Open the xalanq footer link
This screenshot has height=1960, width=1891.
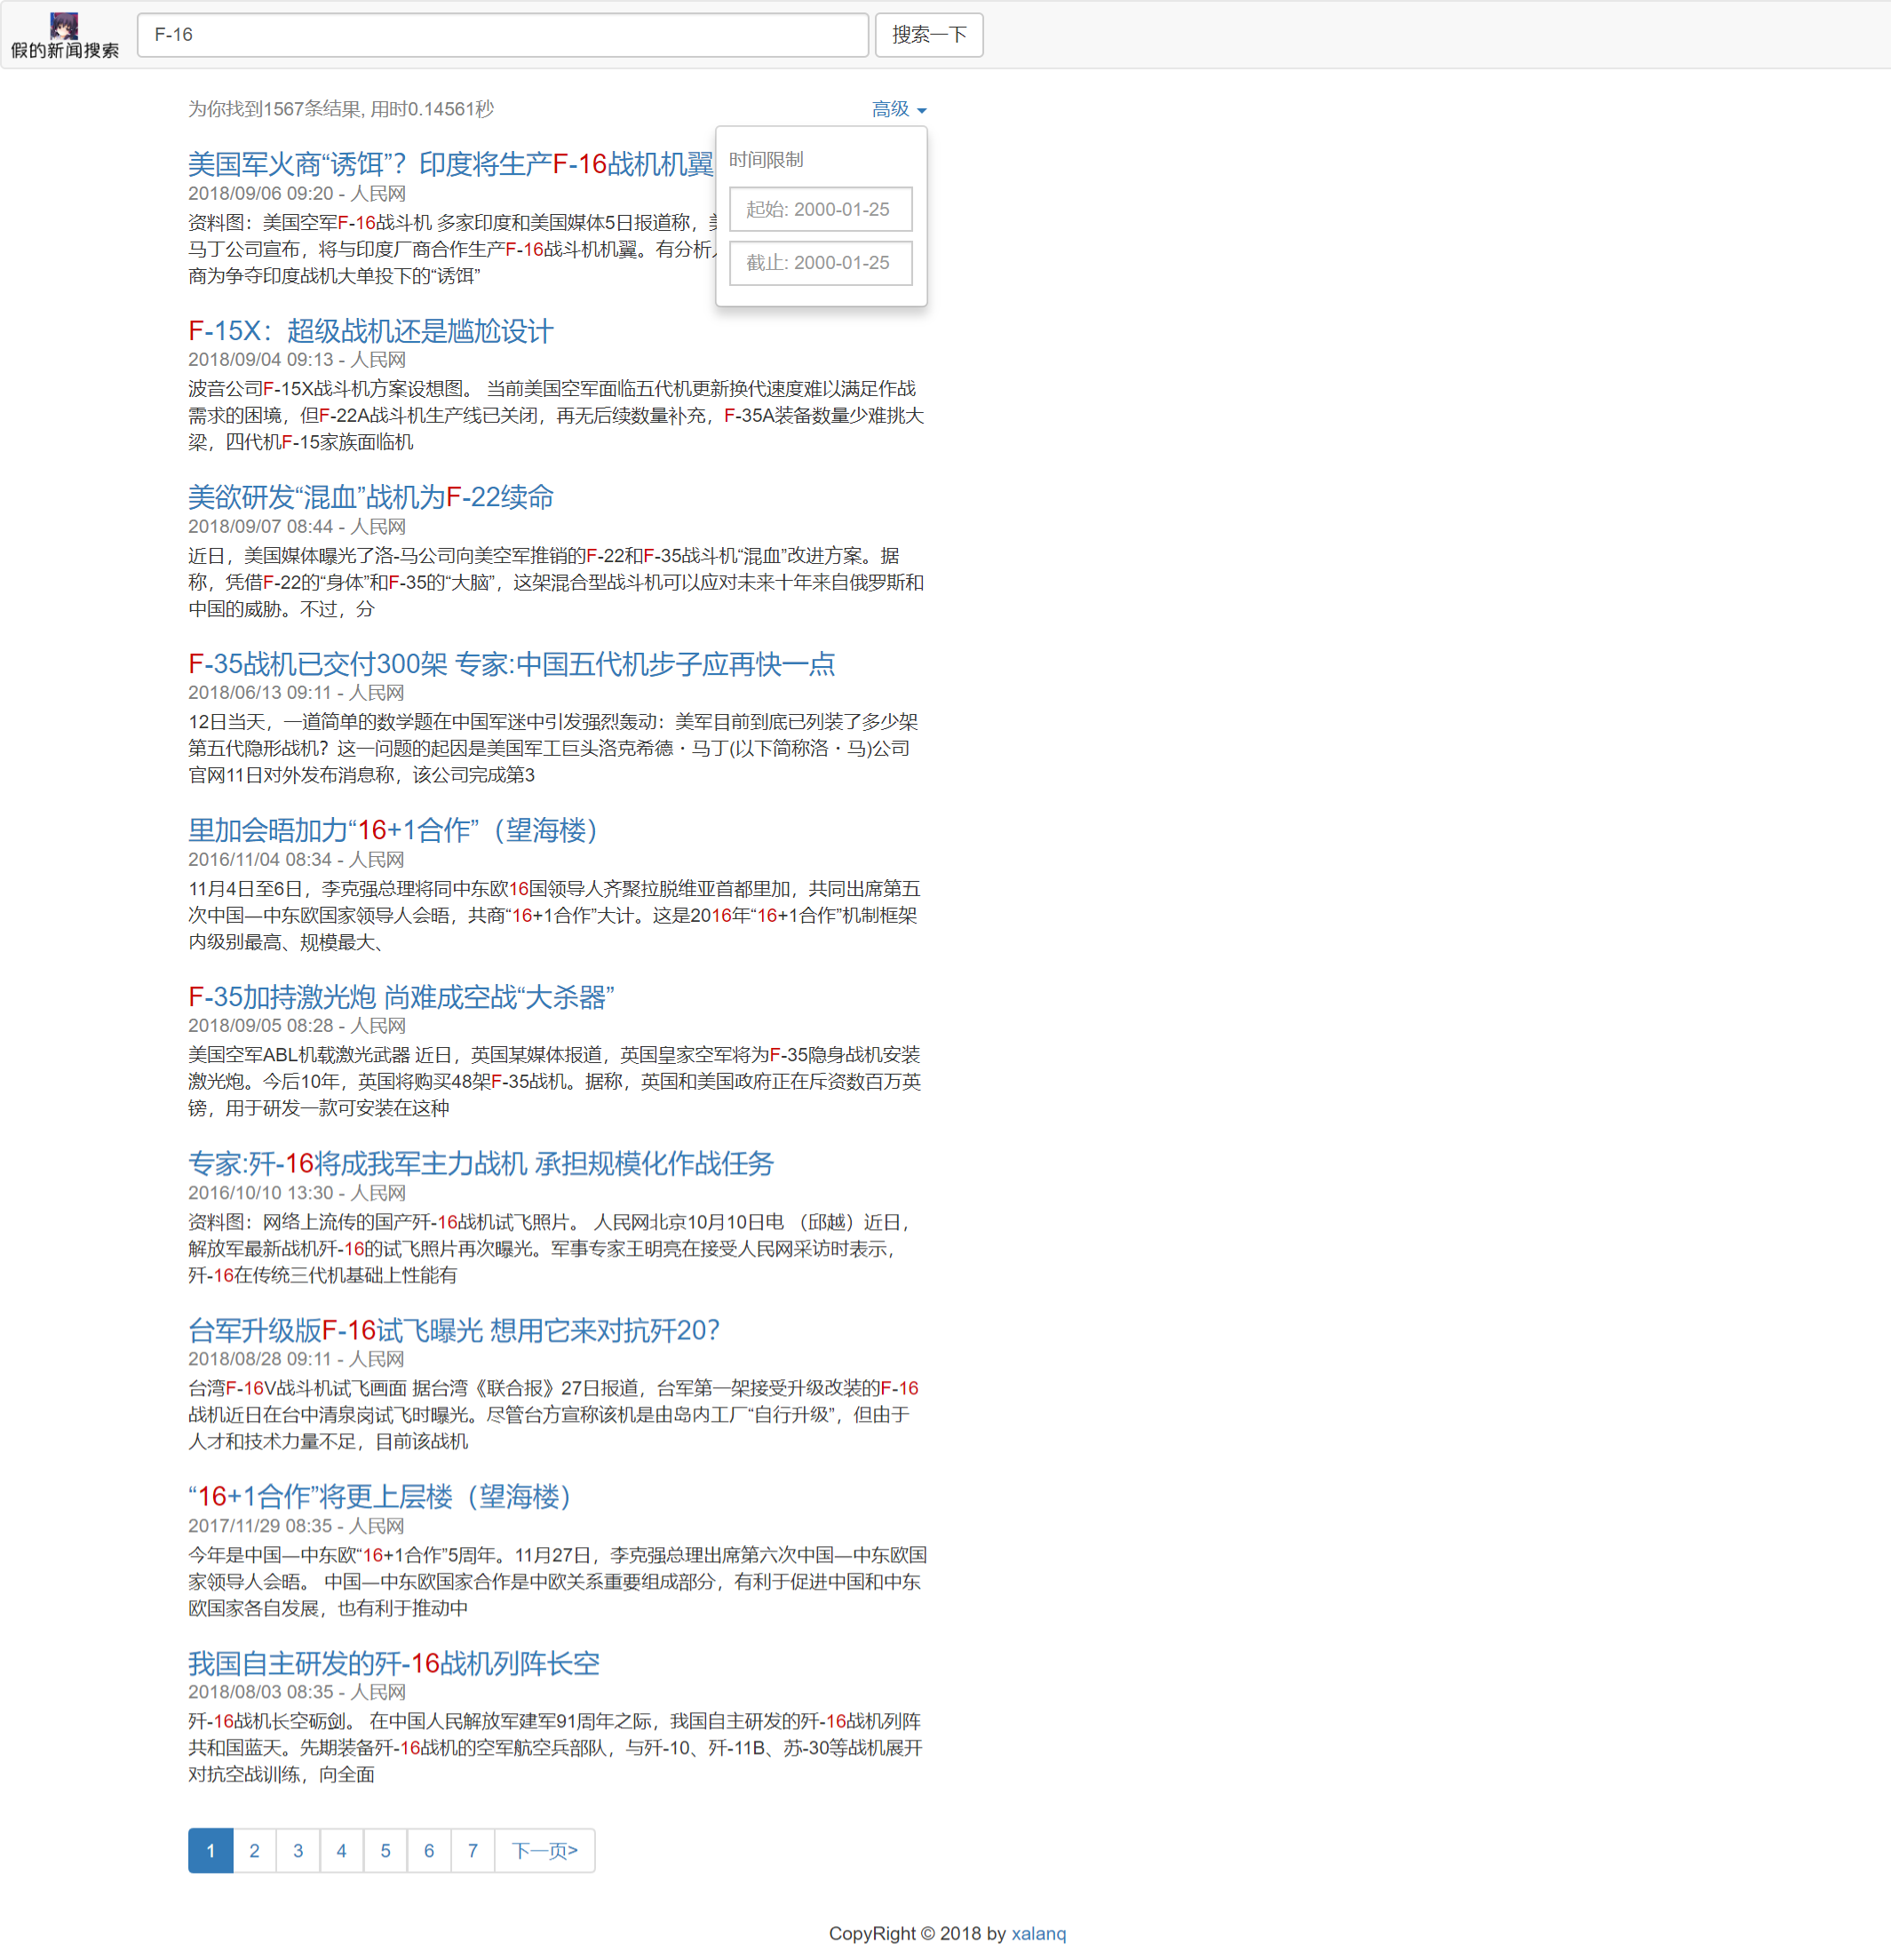1038,1933
